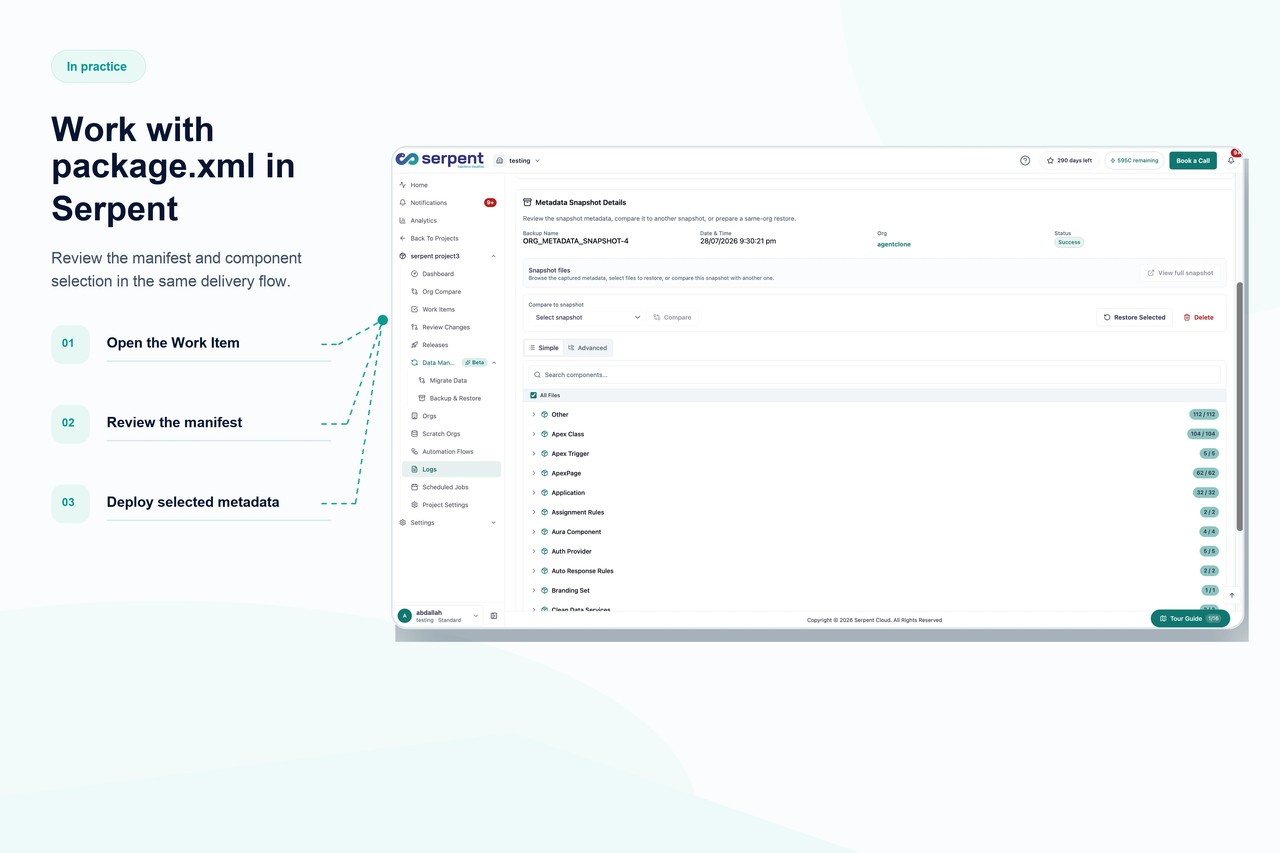Image resolution: width=1280 pixels, height=853 pixels.
Task: Collapse the Data Management Beta chevron
Action: coord(494,363)
